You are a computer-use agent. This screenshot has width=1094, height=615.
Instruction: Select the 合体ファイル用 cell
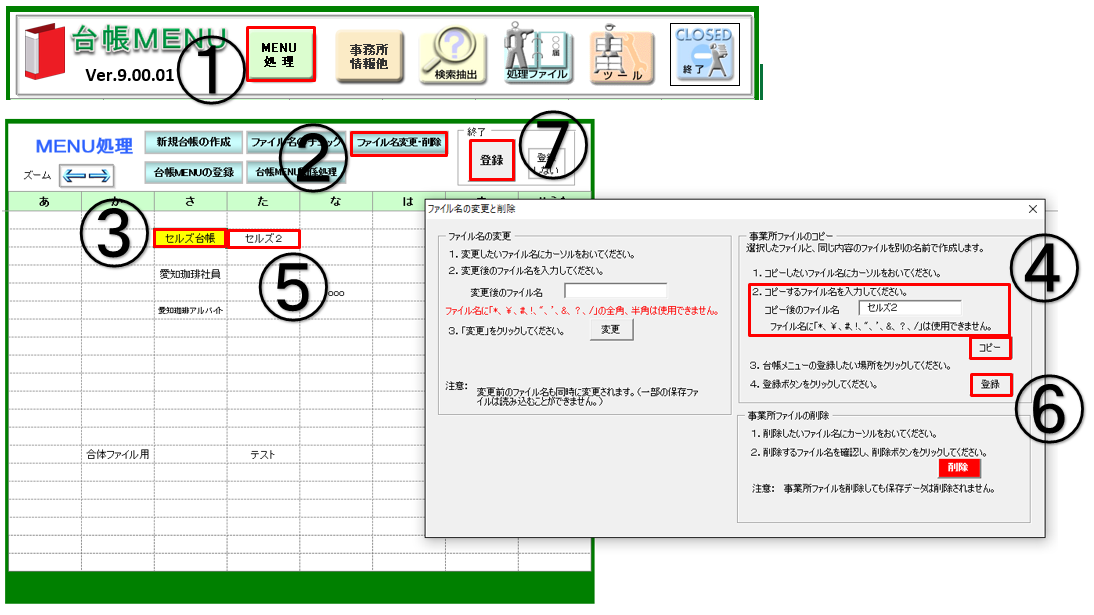tap(118, 454)
